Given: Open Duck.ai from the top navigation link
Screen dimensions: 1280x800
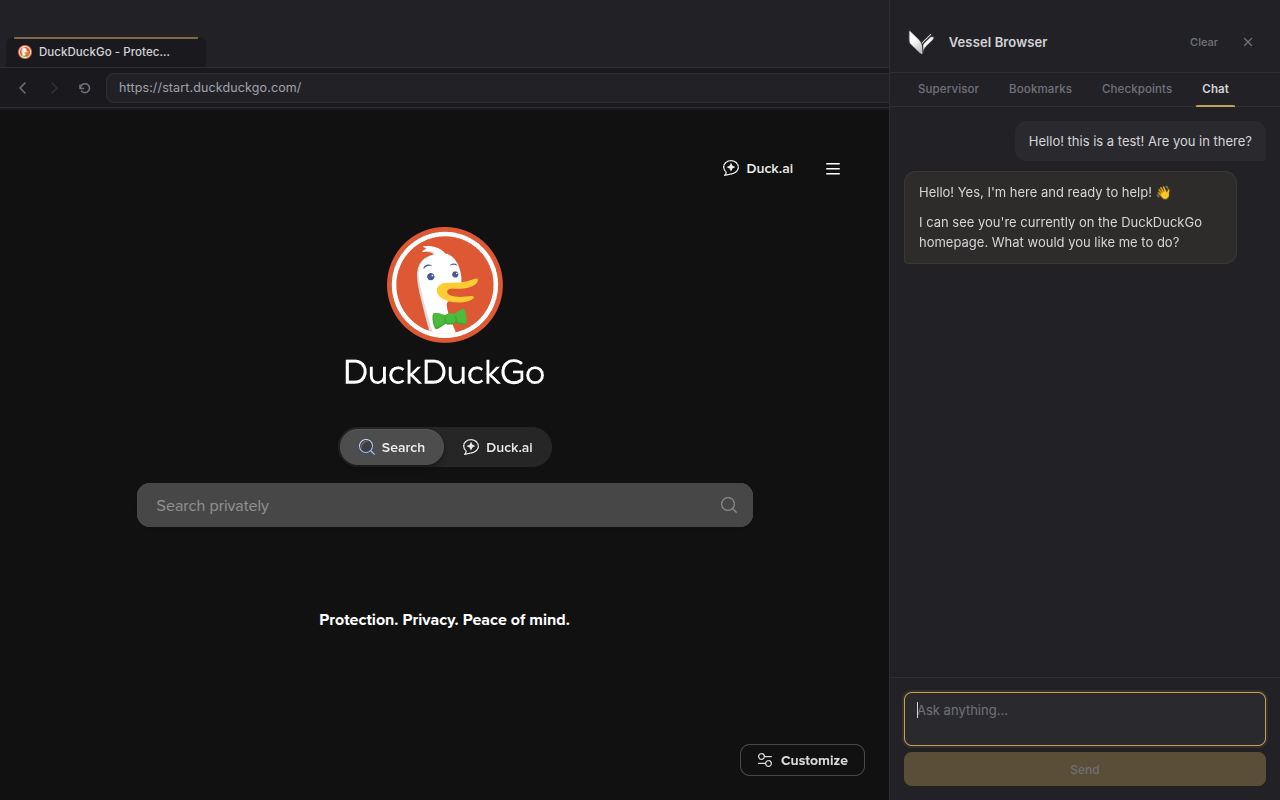Looking at the screenshot, I should (757, 168).
